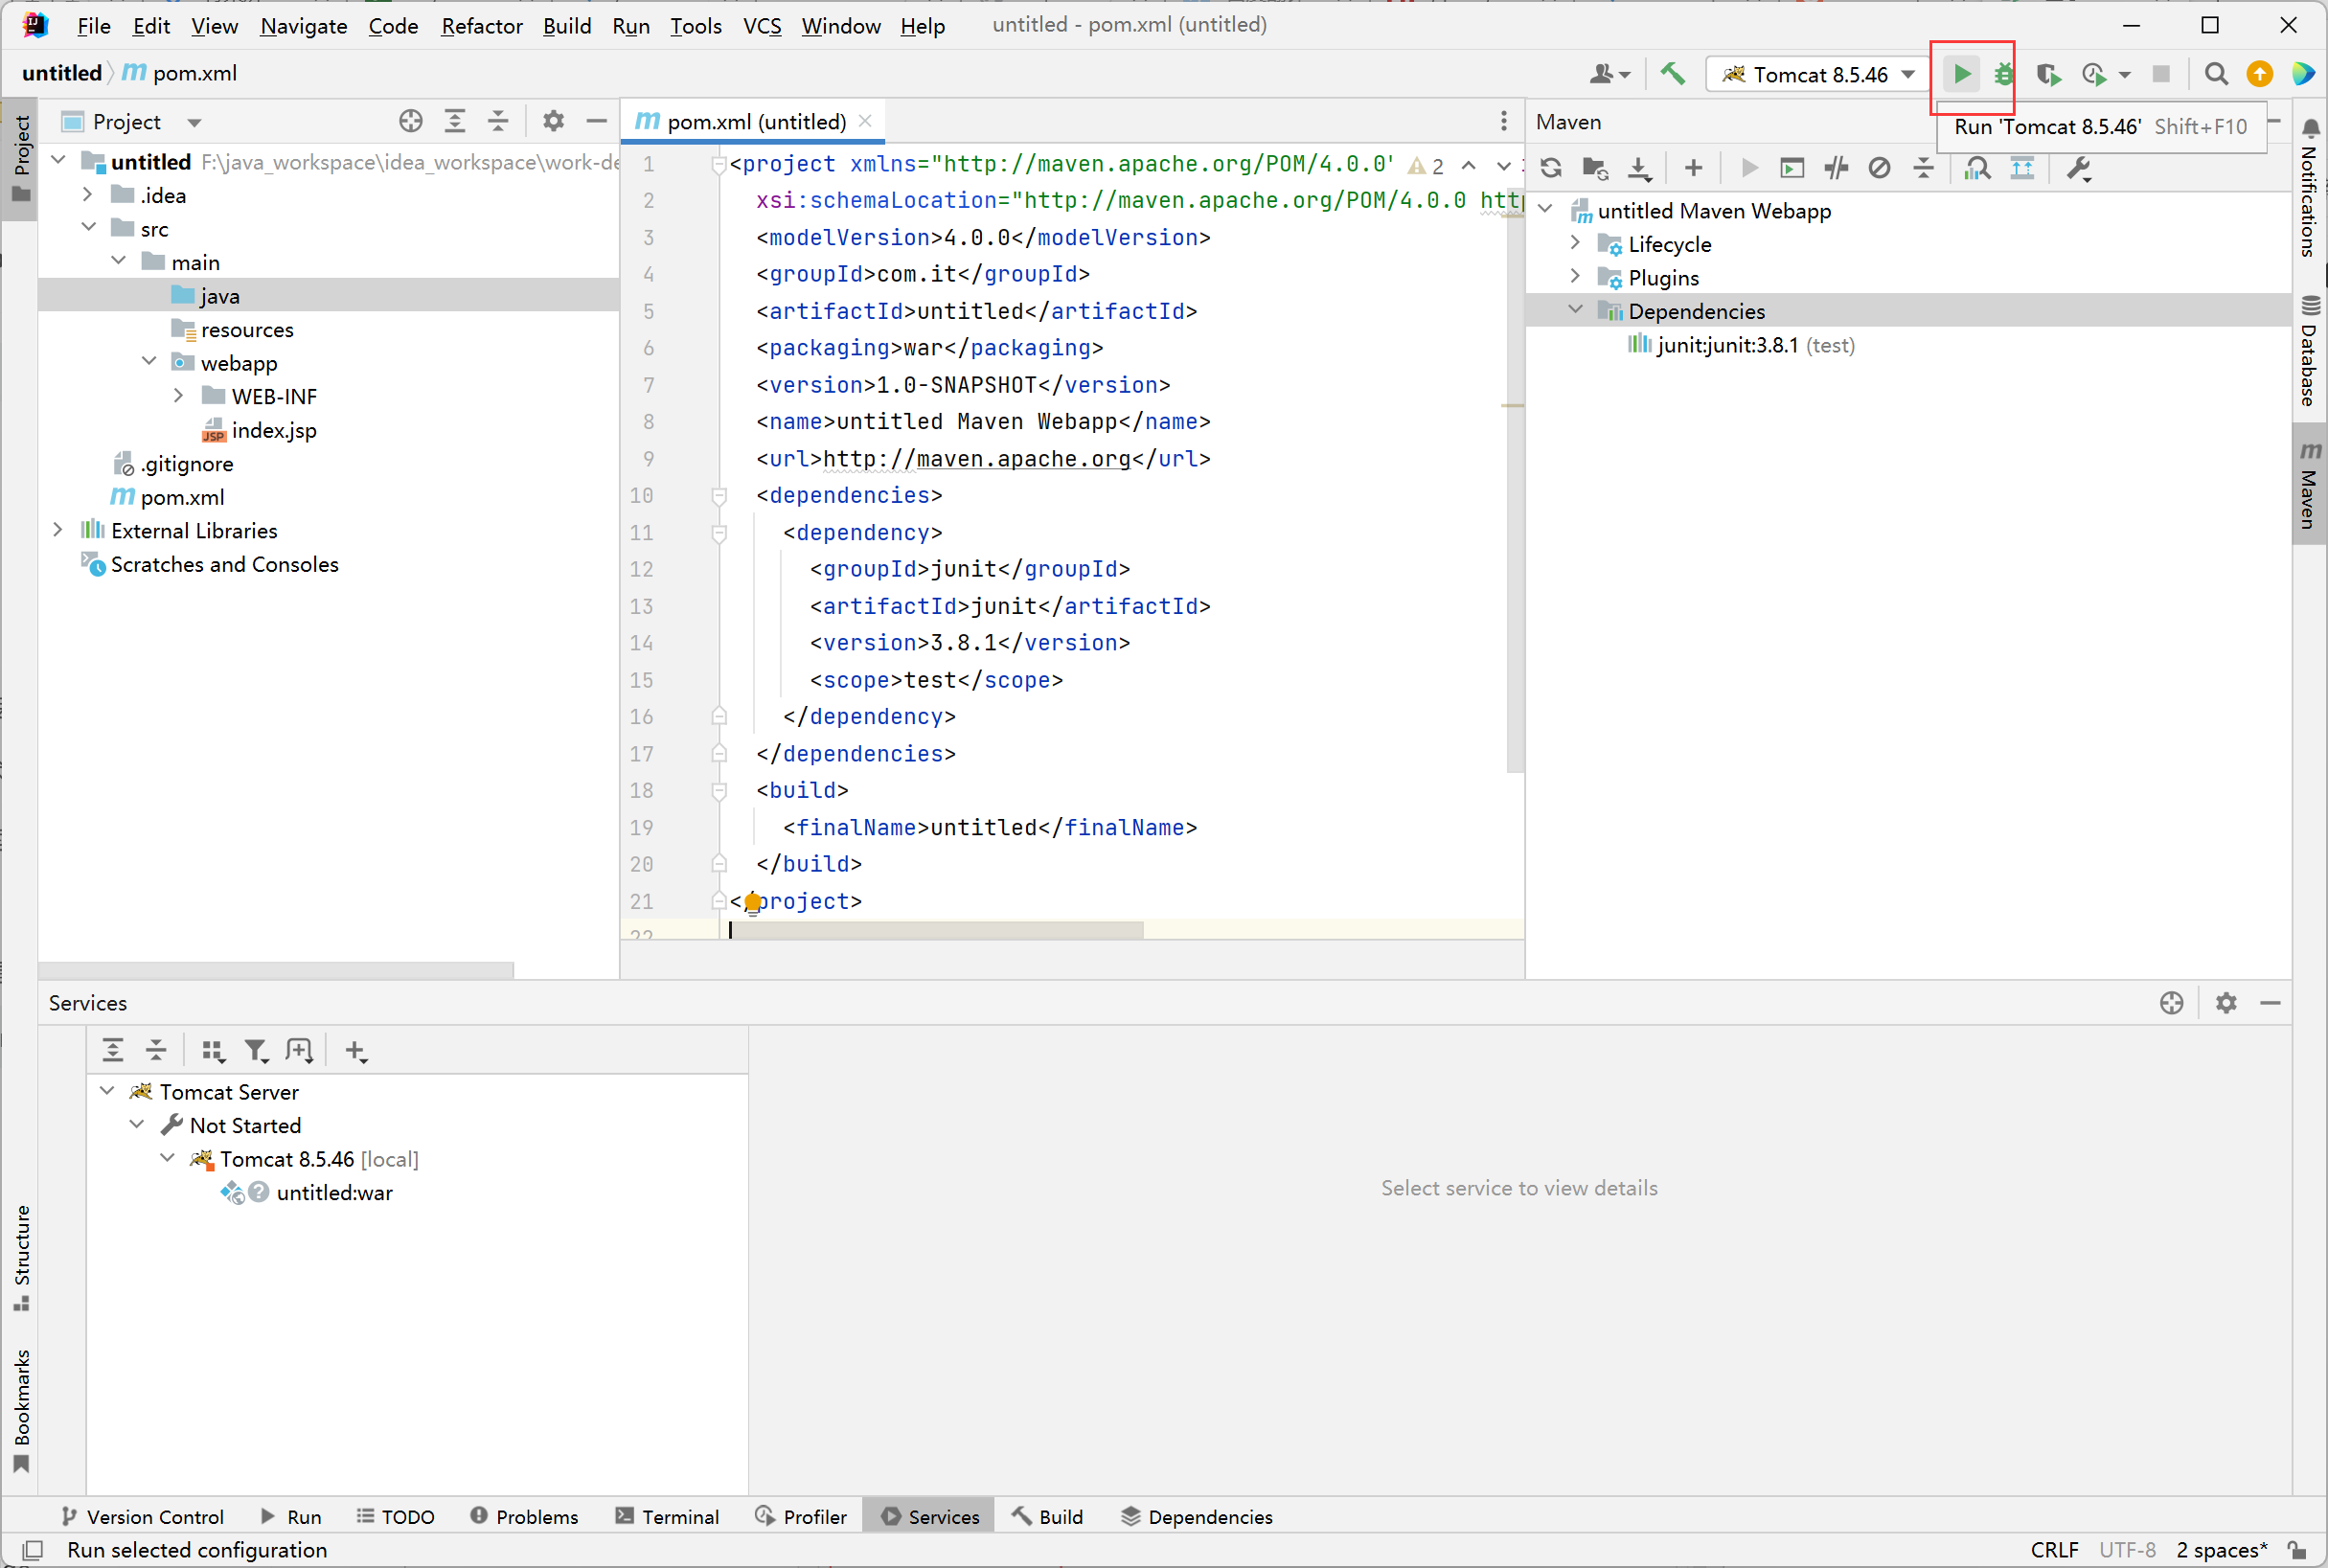Select opened file target icon in Project panel

click(410, 121)
